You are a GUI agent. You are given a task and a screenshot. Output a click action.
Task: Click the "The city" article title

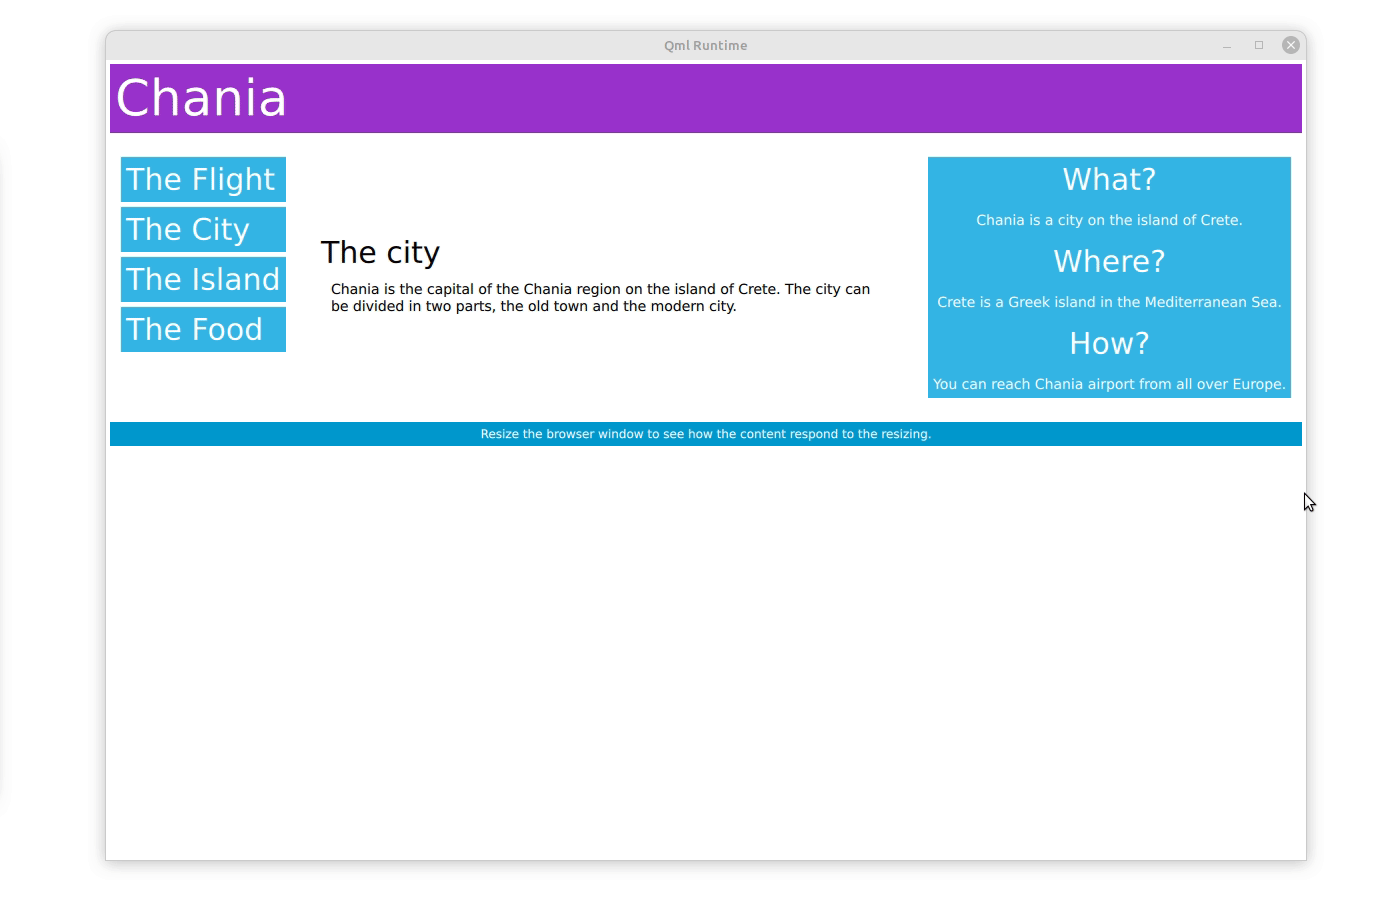(x=380, y=252)
